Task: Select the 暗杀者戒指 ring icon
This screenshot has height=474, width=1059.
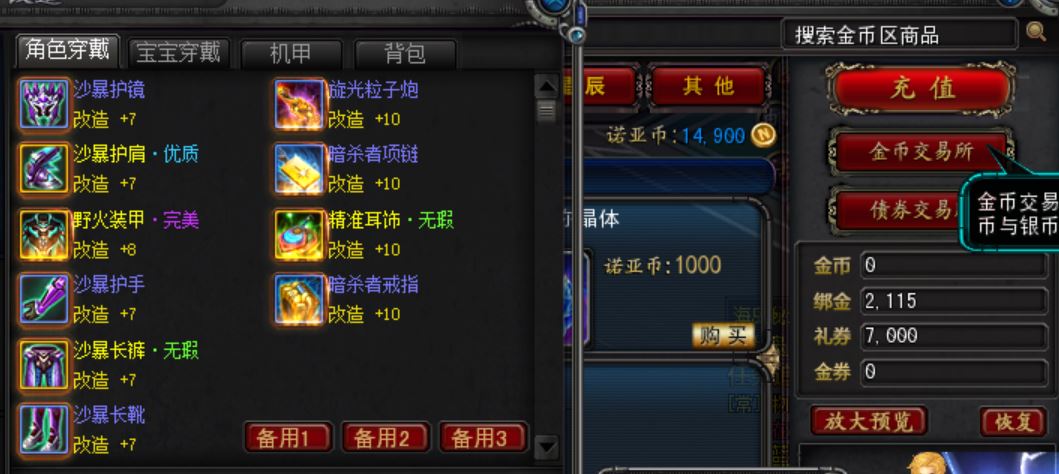Action: click(x=299, y=299)
